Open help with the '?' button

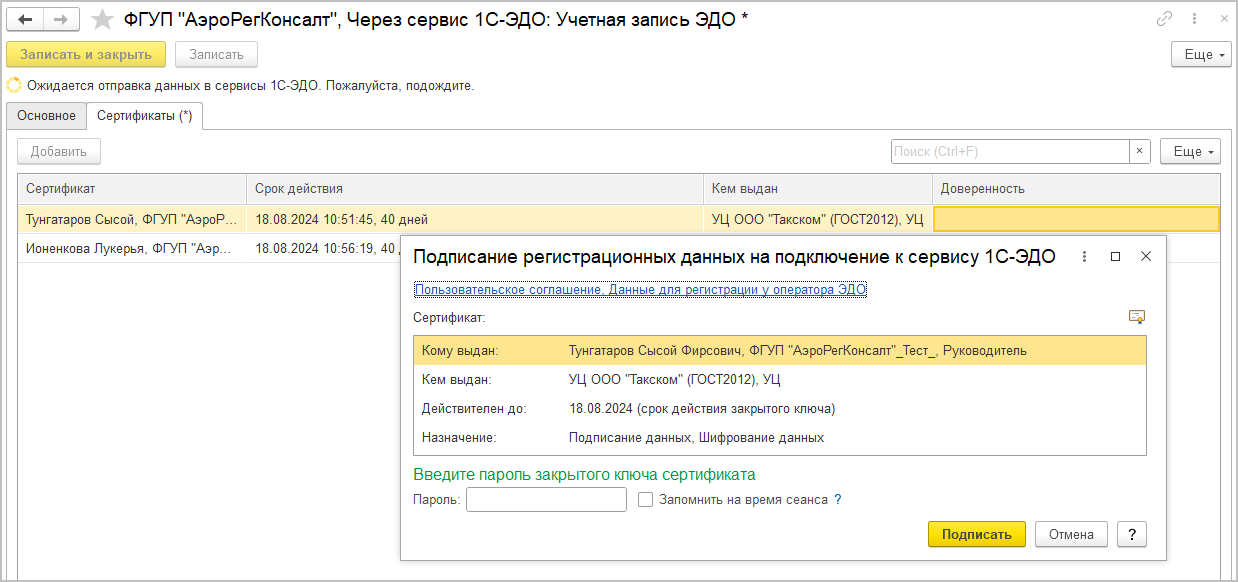(x=1131, y=534)
